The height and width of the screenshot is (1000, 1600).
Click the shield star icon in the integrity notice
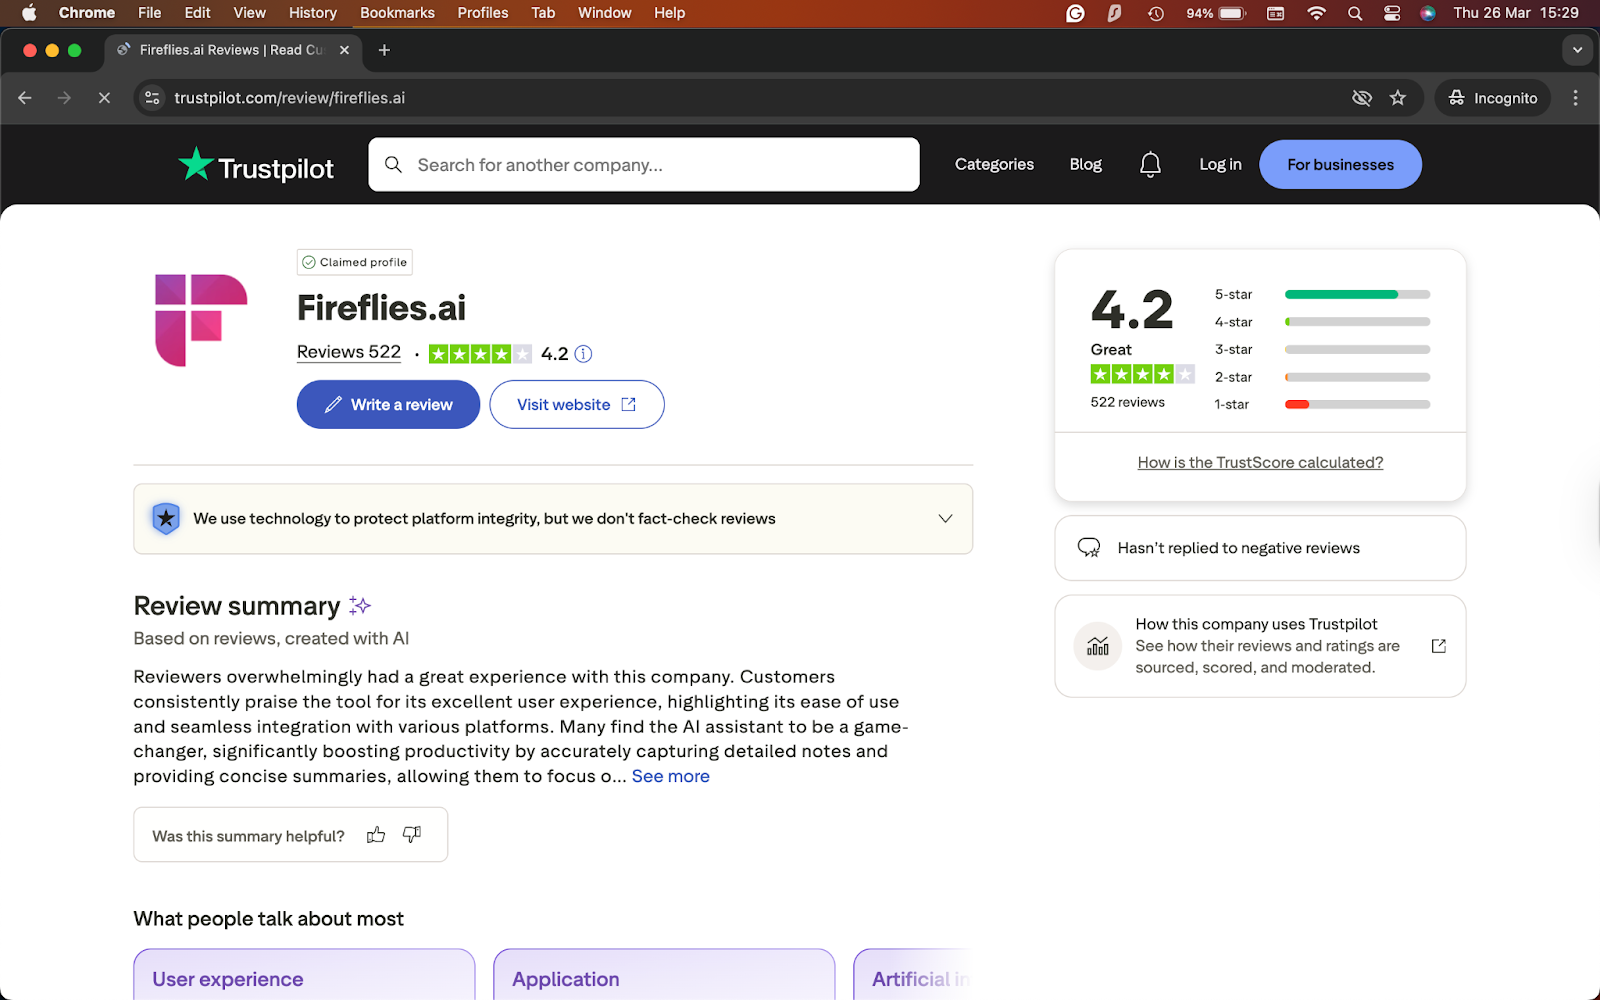click(166, 518)
